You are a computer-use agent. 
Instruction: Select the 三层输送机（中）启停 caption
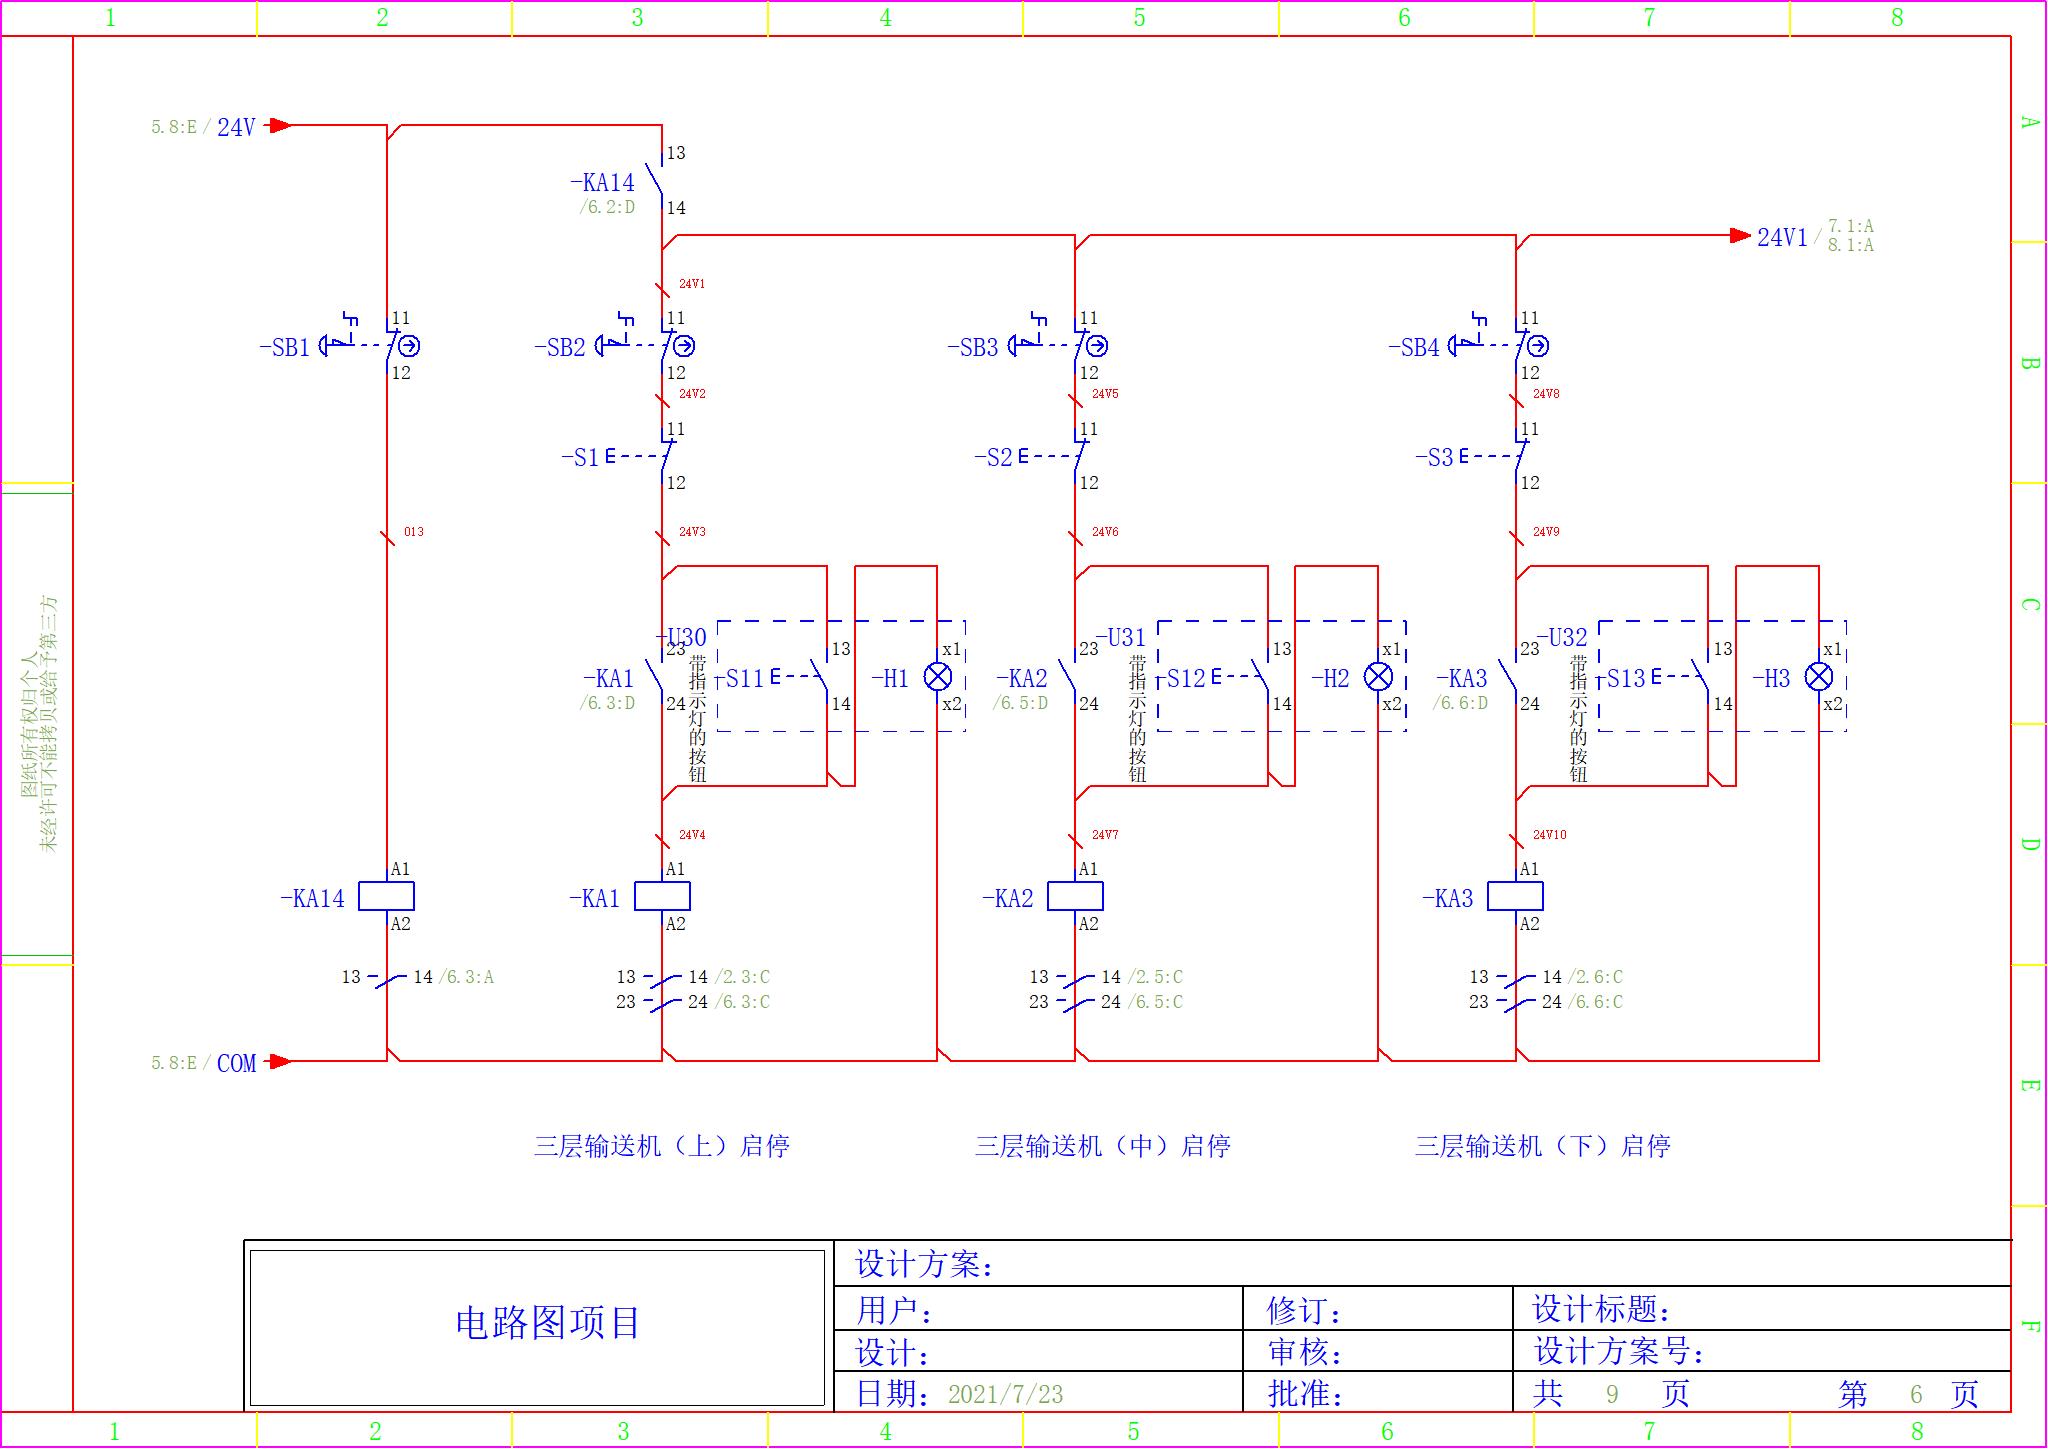click(x=1102, y=1146)
